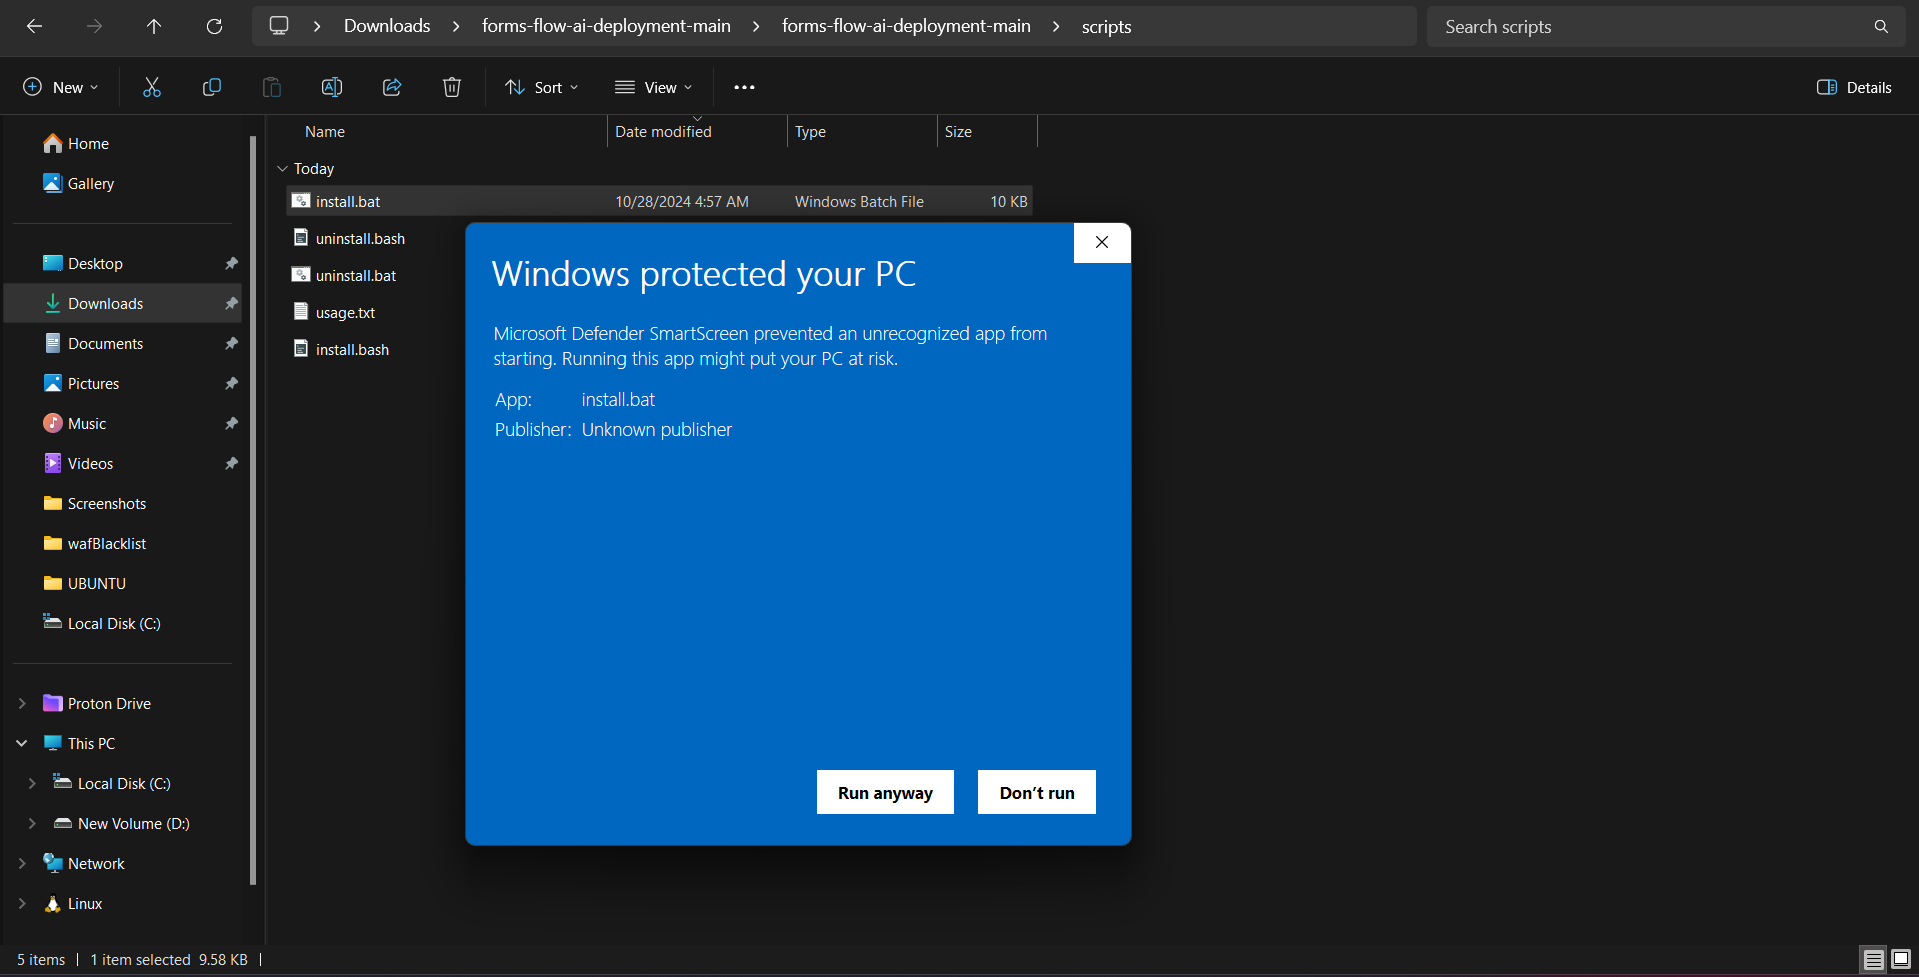Unpin Documents via its pin icon
Viewport: 1919px width, 977px height.
click(x=231, y=344)
